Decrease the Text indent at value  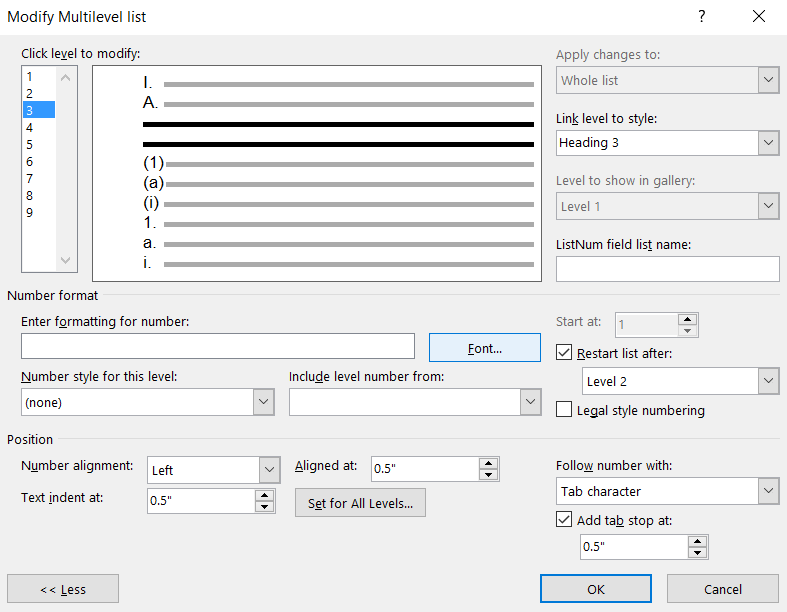pyautogui.click(x=265, y=507)
